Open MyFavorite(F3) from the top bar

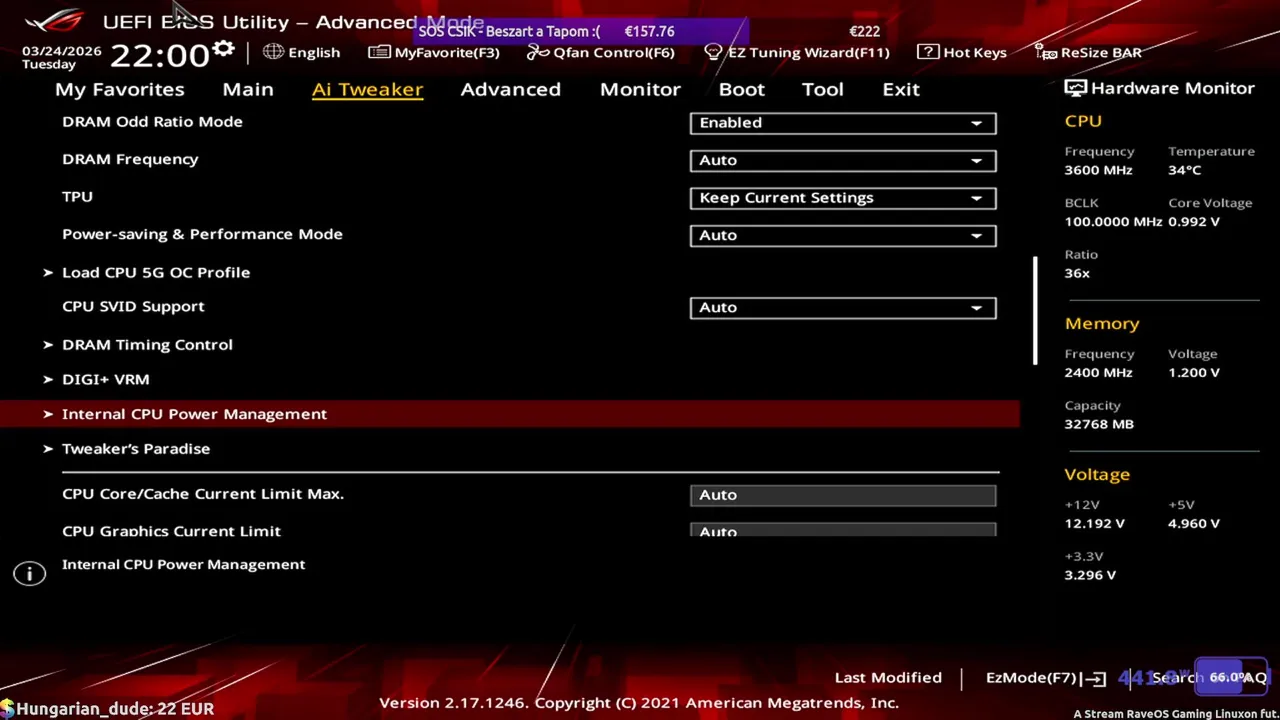pos(434,52)
